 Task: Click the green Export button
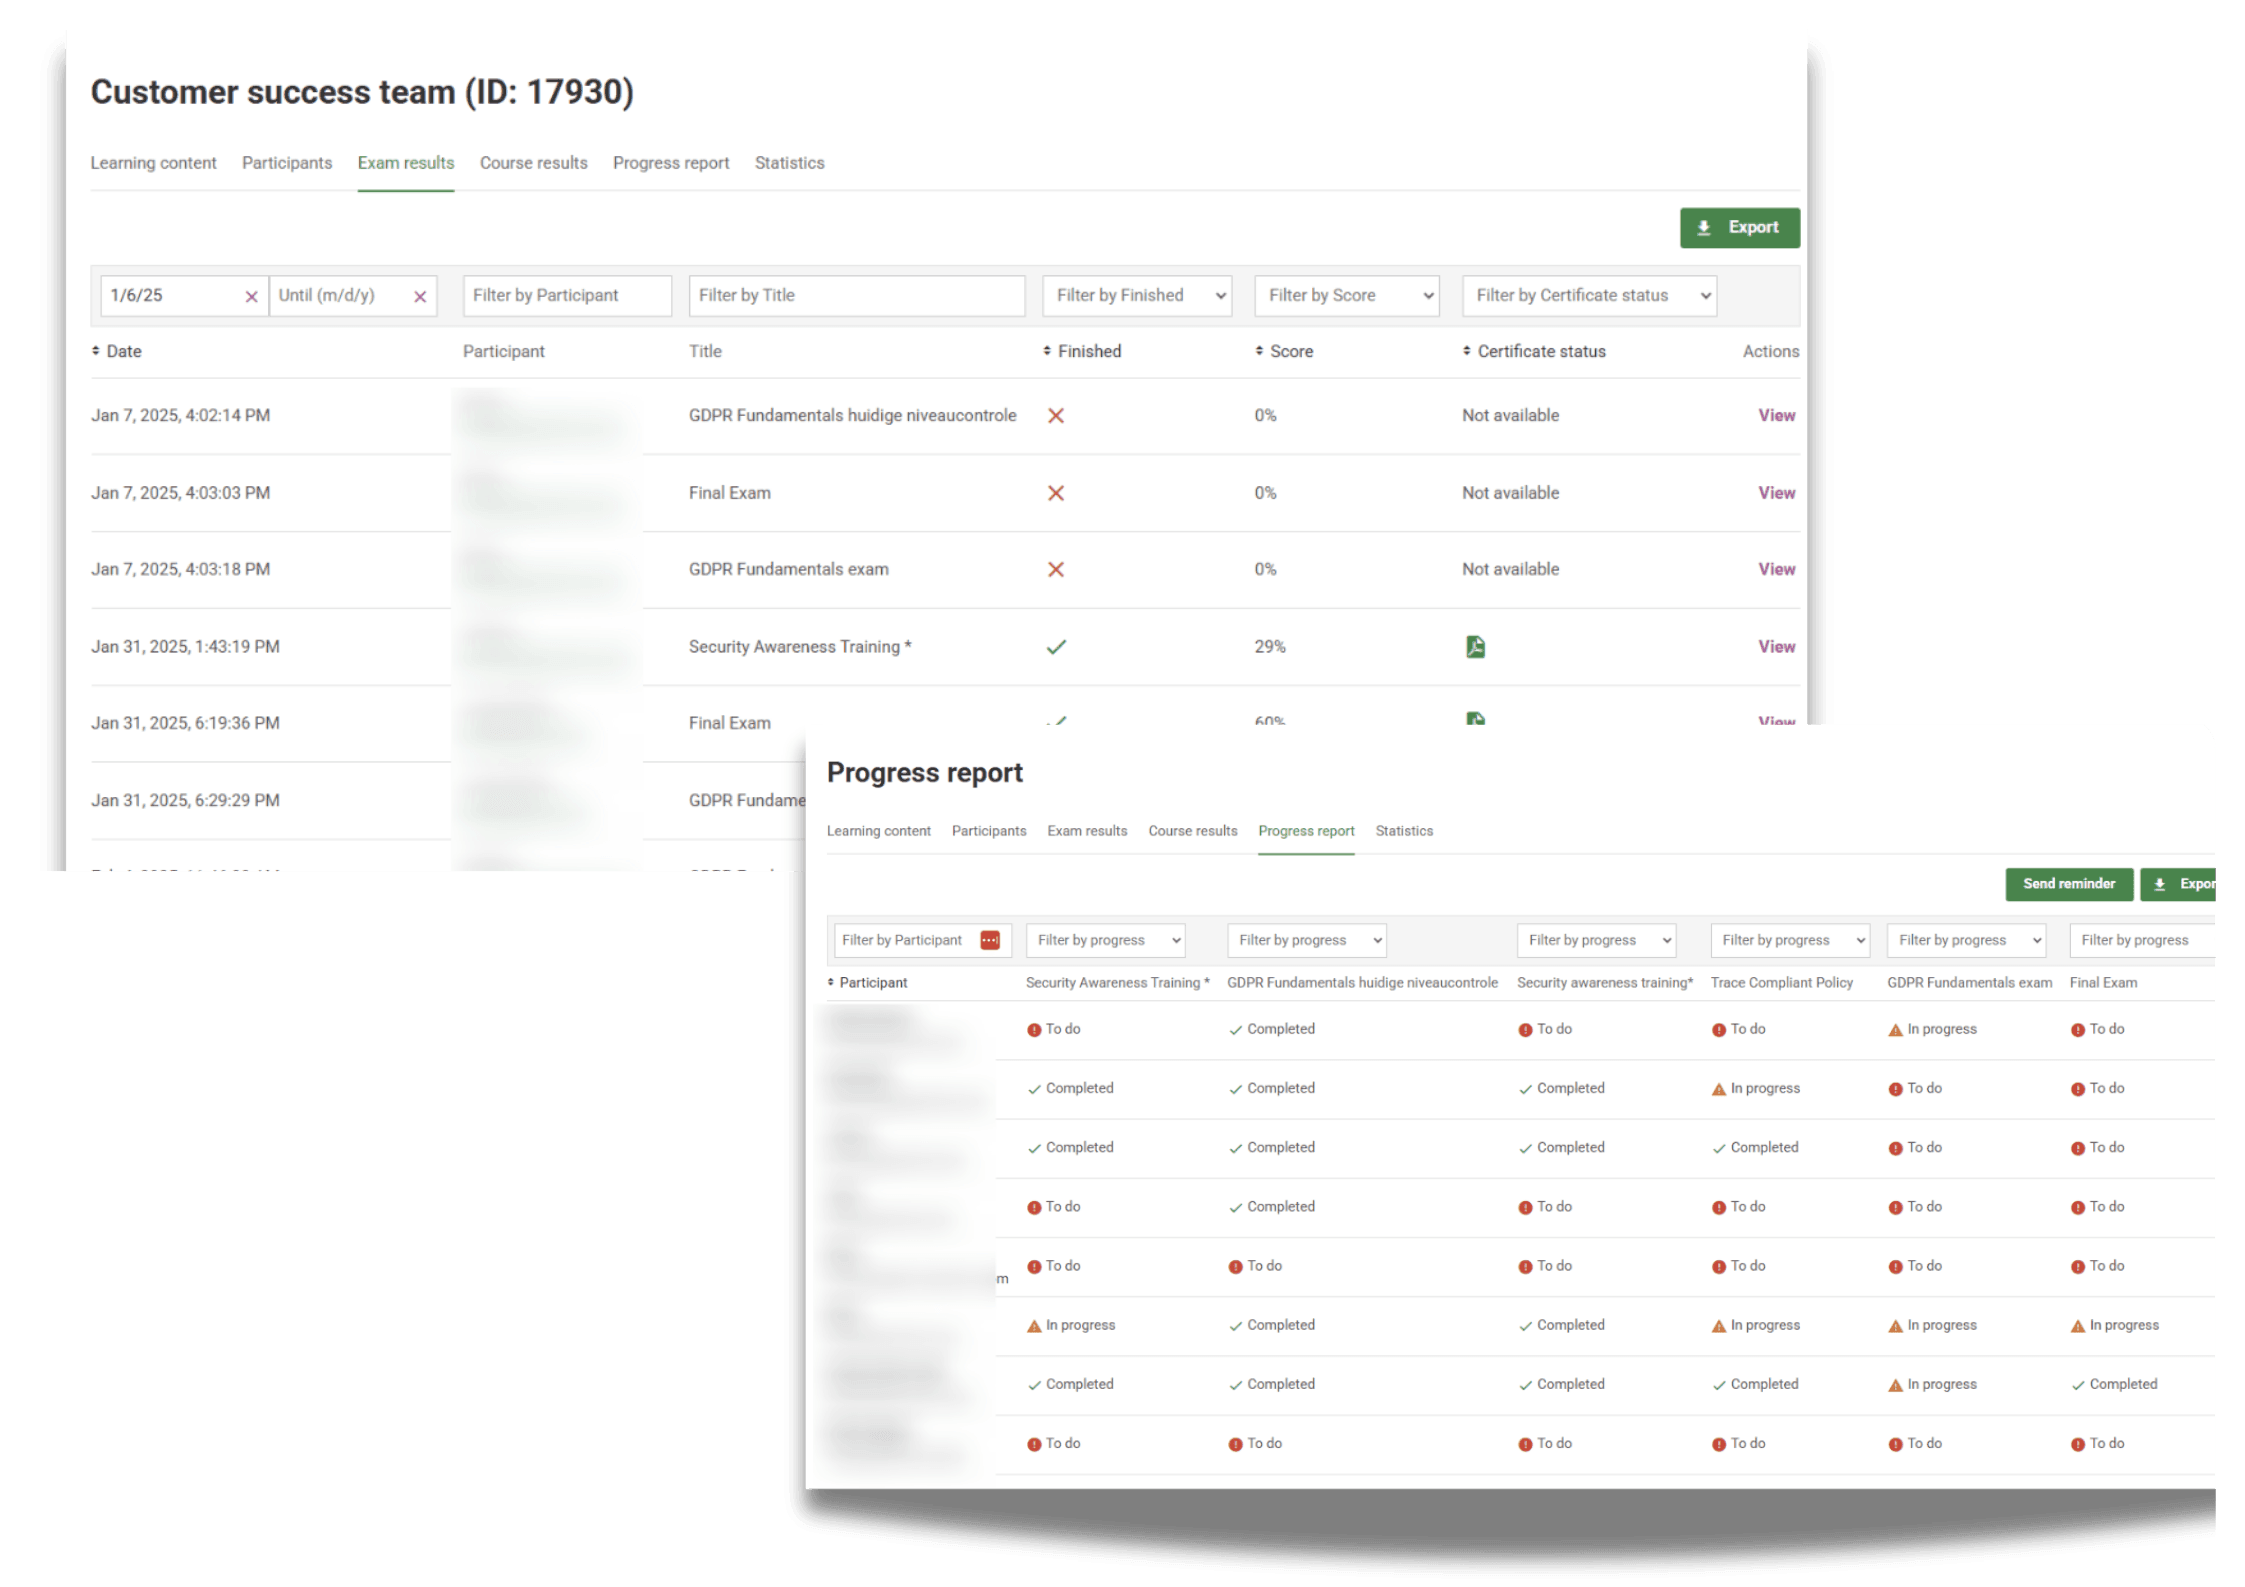click(1739, 228)
